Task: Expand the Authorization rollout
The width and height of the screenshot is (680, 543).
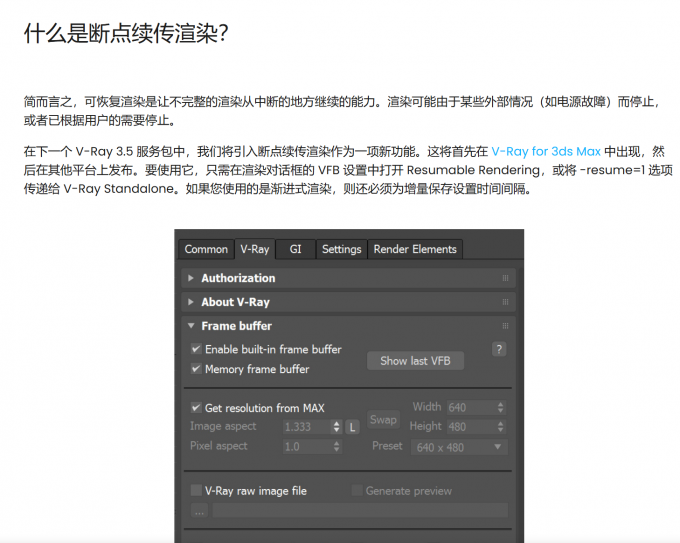Action: [x=348, y=278]
